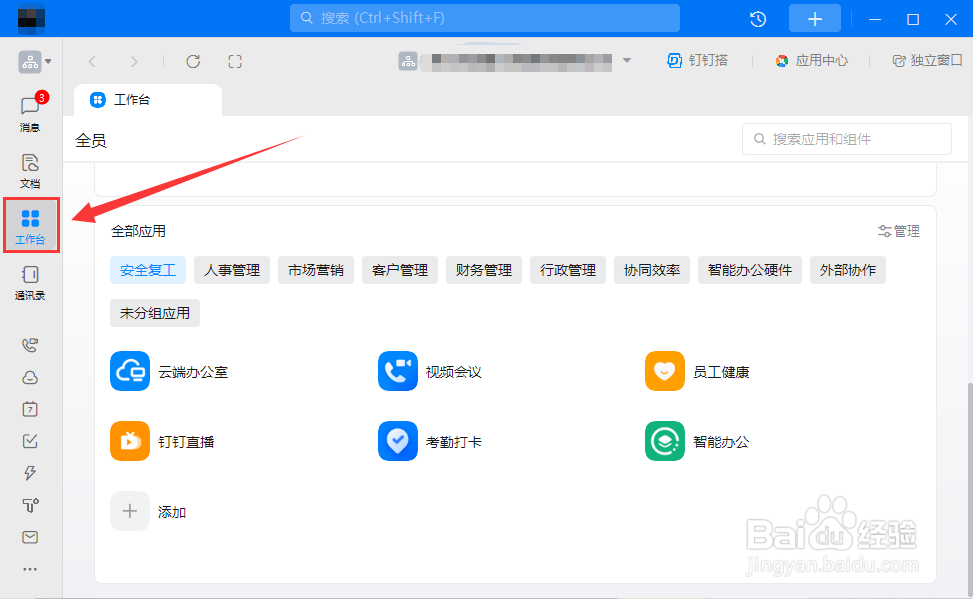Select the 客户管理 category tab
Screen dimensions: 973x599
(400, 270)
